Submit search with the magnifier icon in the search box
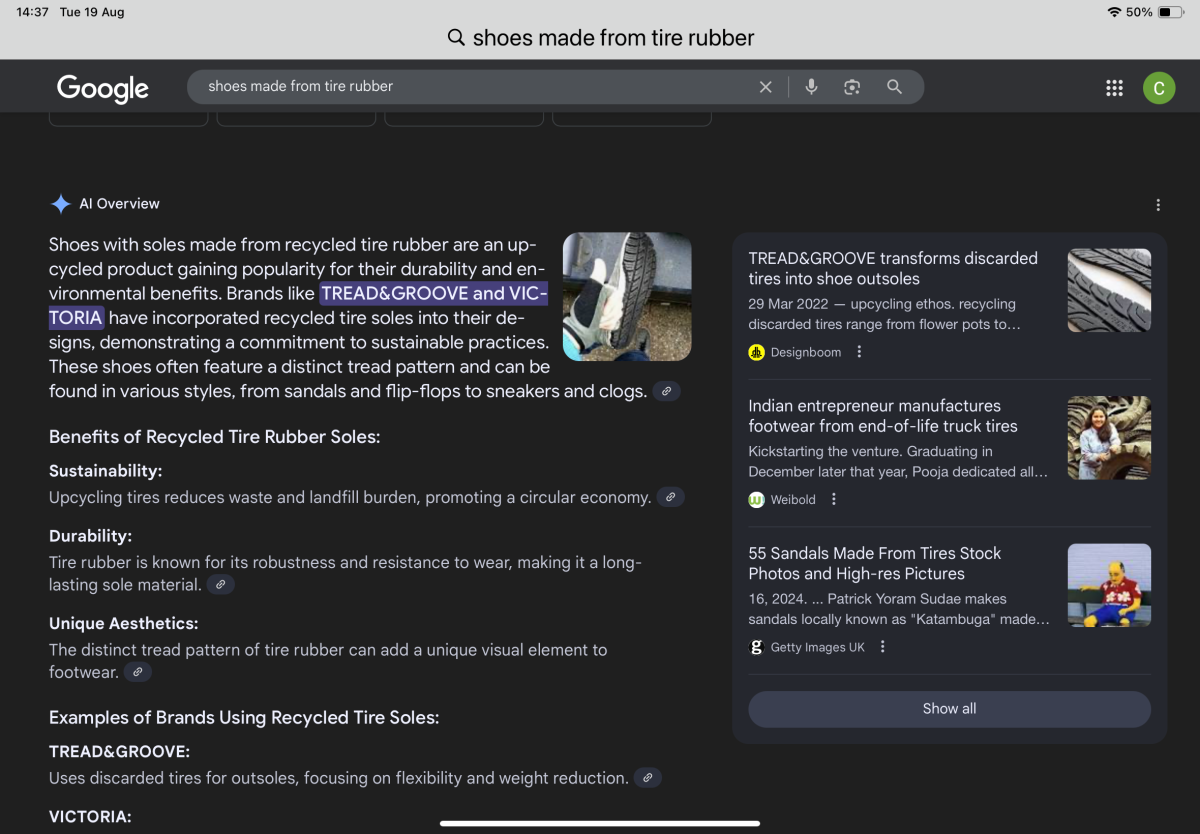 click(895, 87)
